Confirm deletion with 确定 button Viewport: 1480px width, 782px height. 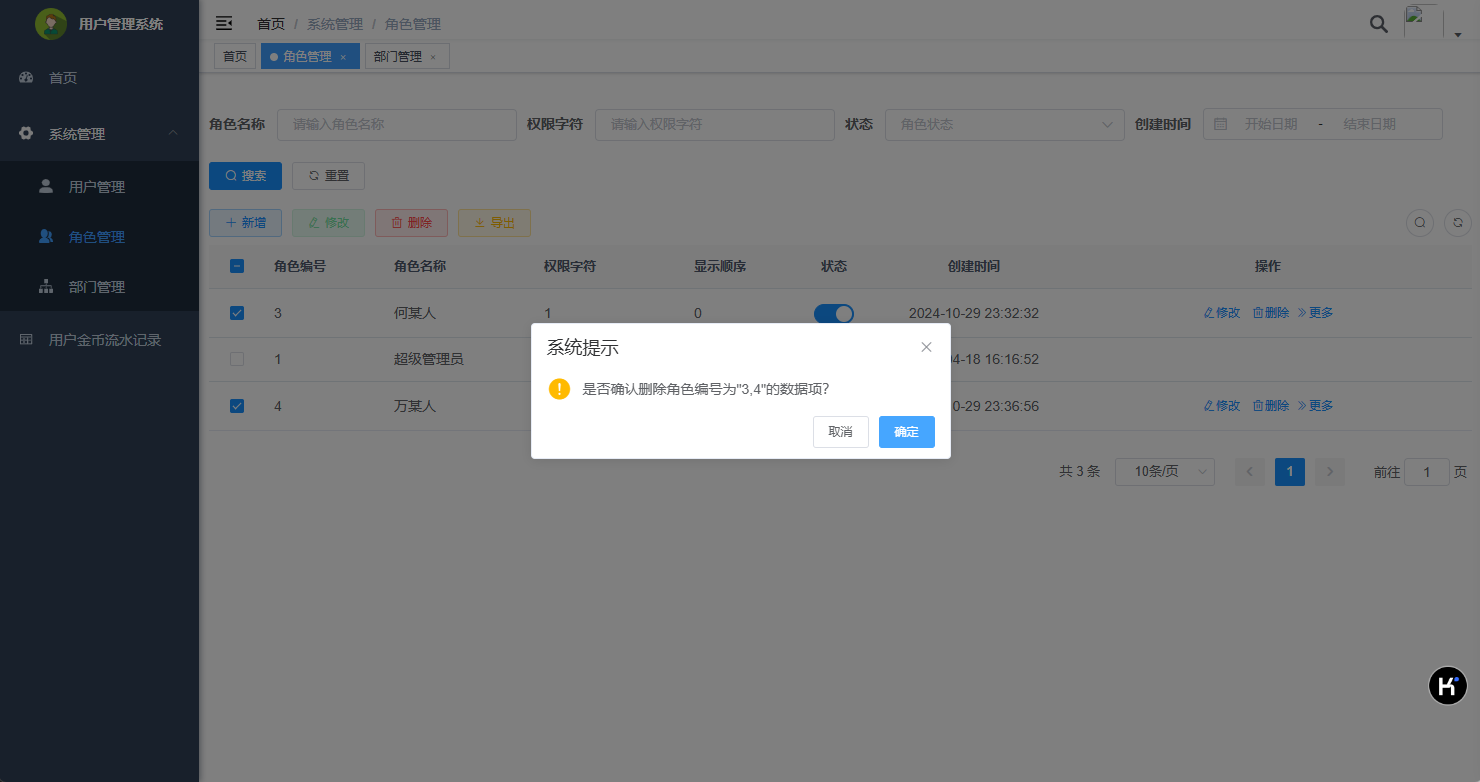[907, 432]
